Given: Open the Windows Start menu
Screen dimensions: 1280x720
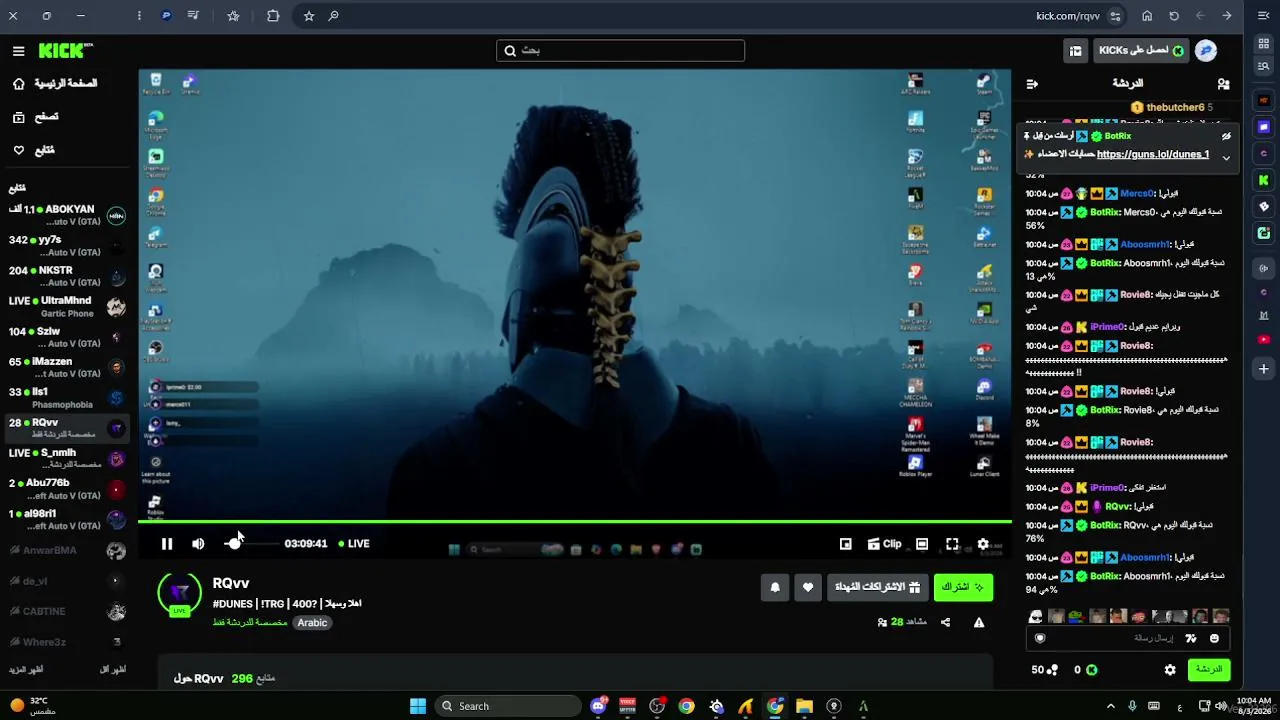Looking at the screenshot, I should tap(418, 706).
